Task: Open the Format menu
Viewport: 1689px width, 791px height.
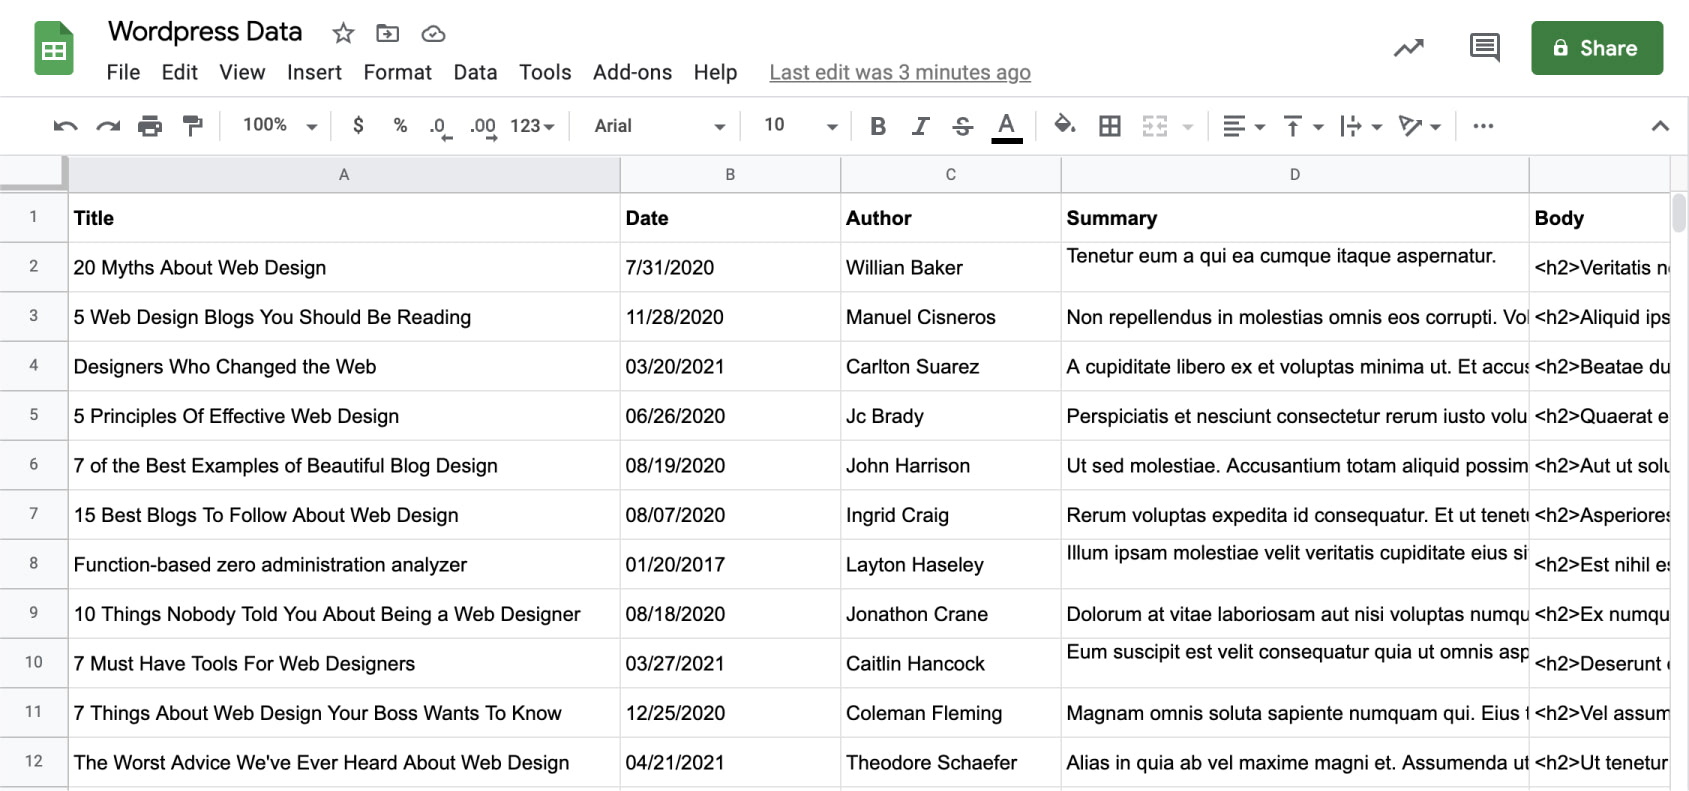Action: coord(397,72)
